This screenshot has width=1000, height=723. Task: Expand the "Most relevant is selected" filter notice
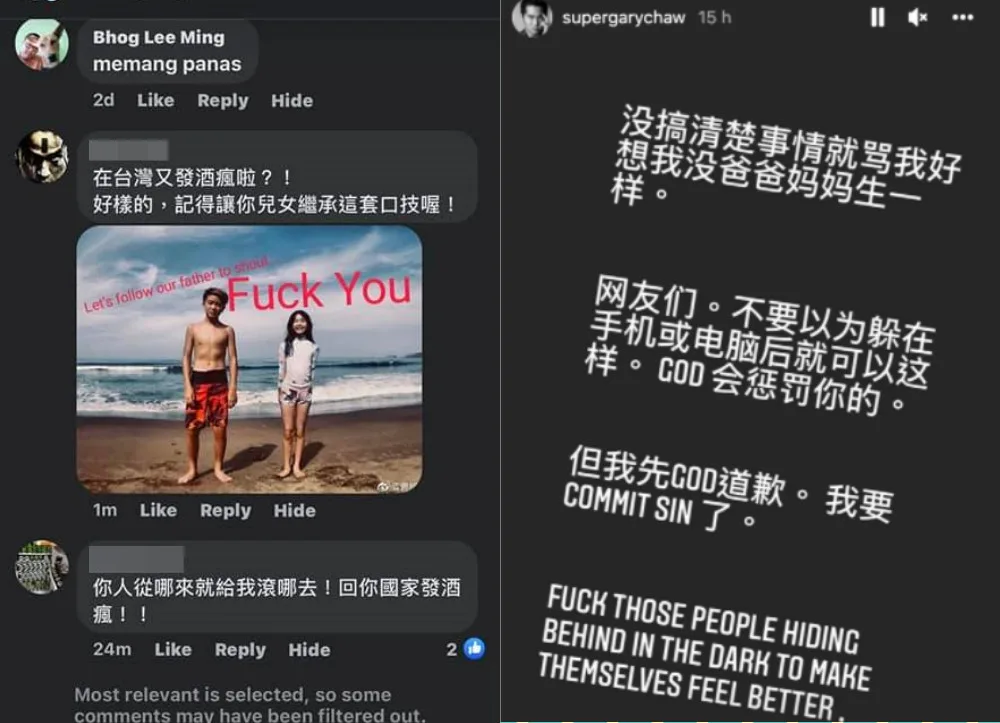pyautogui.click(x=249, y=704)
